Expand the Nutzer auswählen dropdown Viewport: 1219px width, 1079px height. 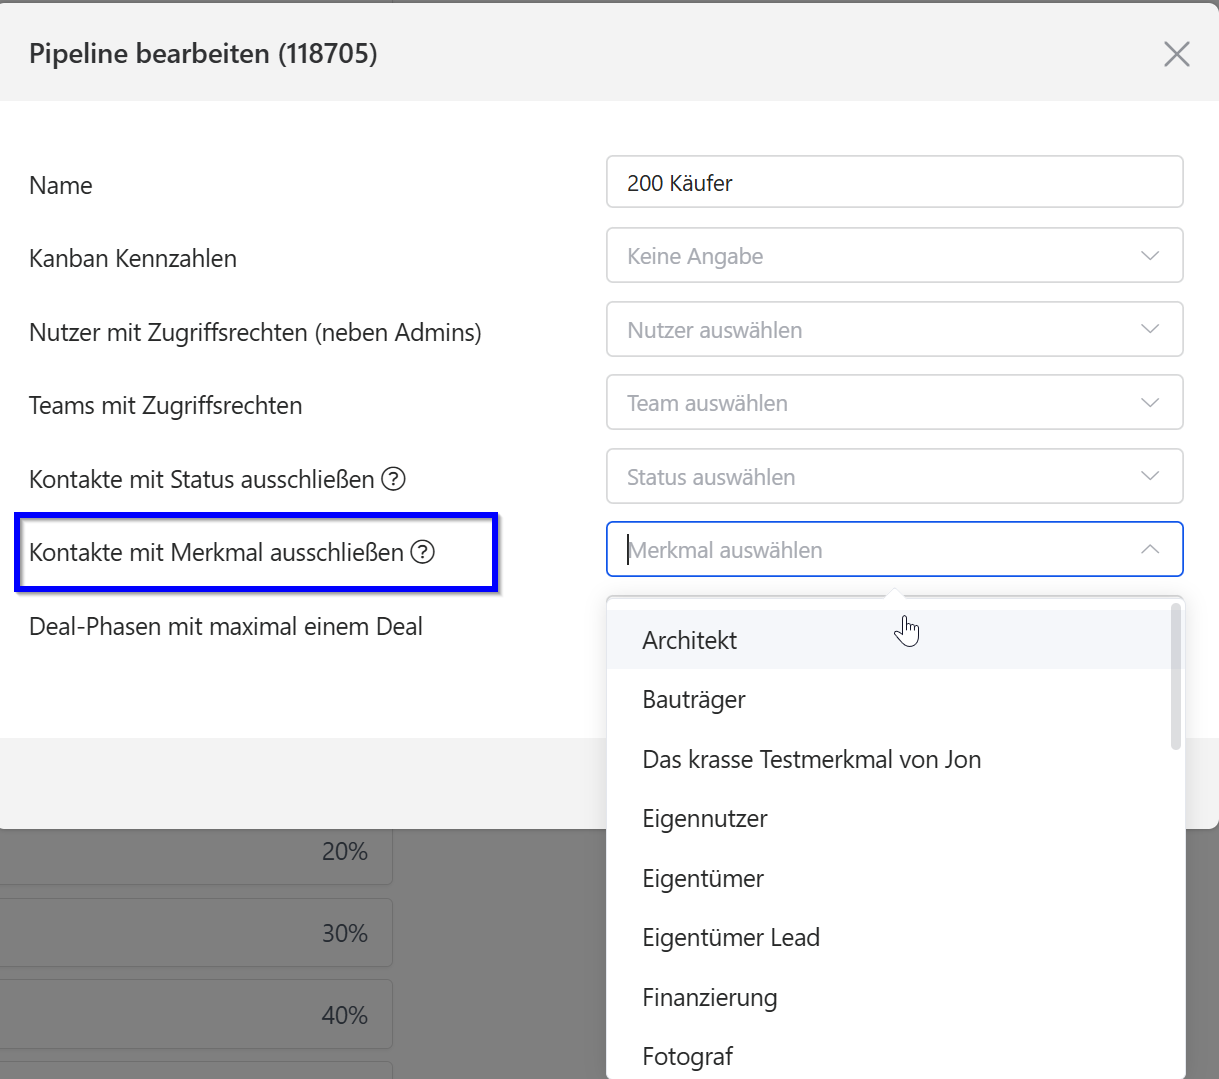tap(894, 330)
